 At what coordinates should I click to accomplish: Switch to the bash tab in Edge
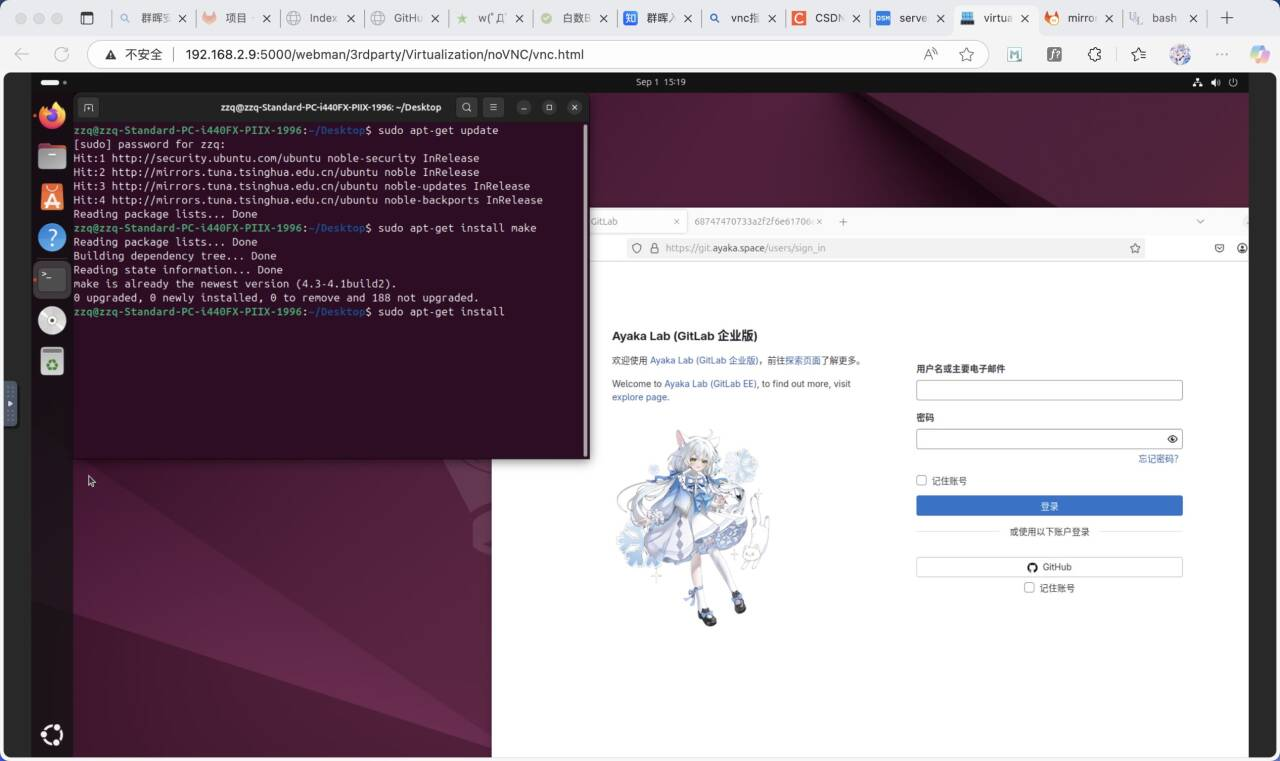pyautogui.click(x=1163, y=18)
